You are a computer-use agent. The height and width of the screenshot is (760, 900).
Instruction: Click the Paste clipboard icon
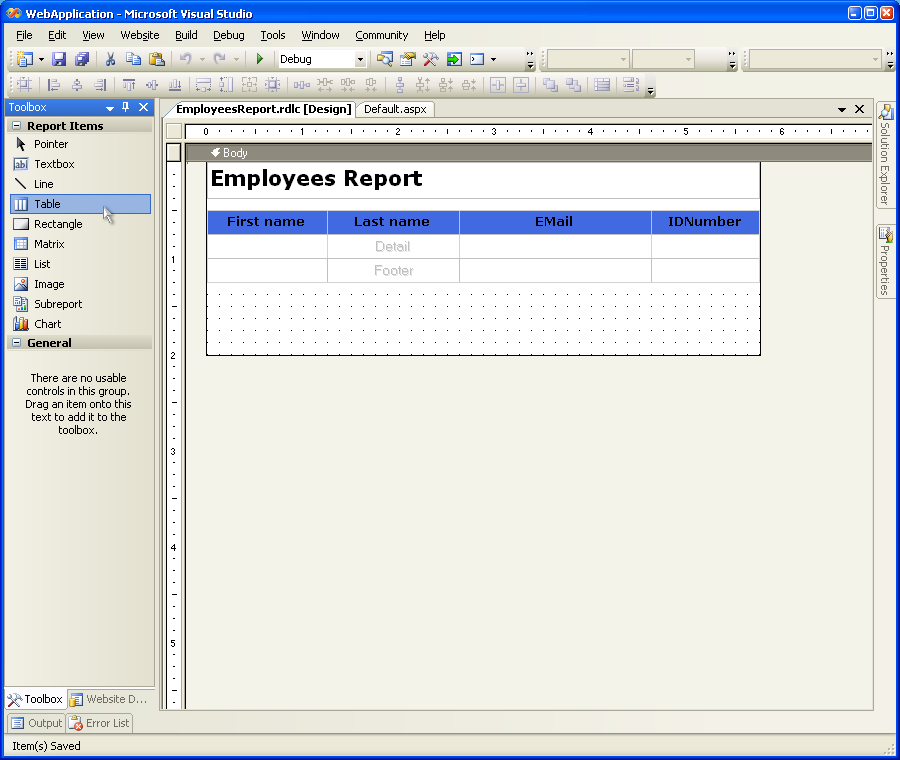[x=156, y=60]
